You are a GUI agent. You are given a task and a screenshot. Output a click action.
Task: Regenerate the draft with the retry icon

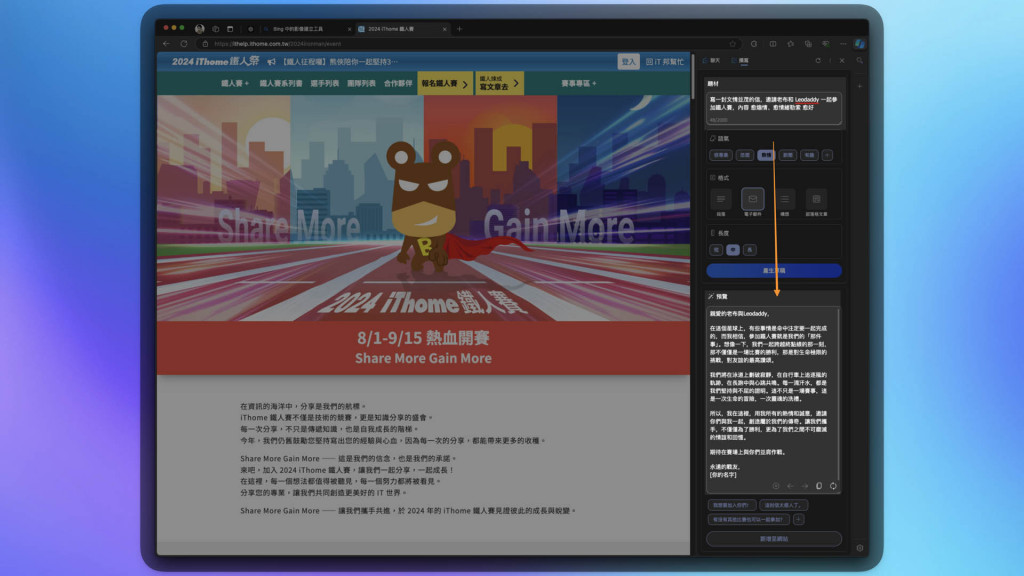pos(833,486)
